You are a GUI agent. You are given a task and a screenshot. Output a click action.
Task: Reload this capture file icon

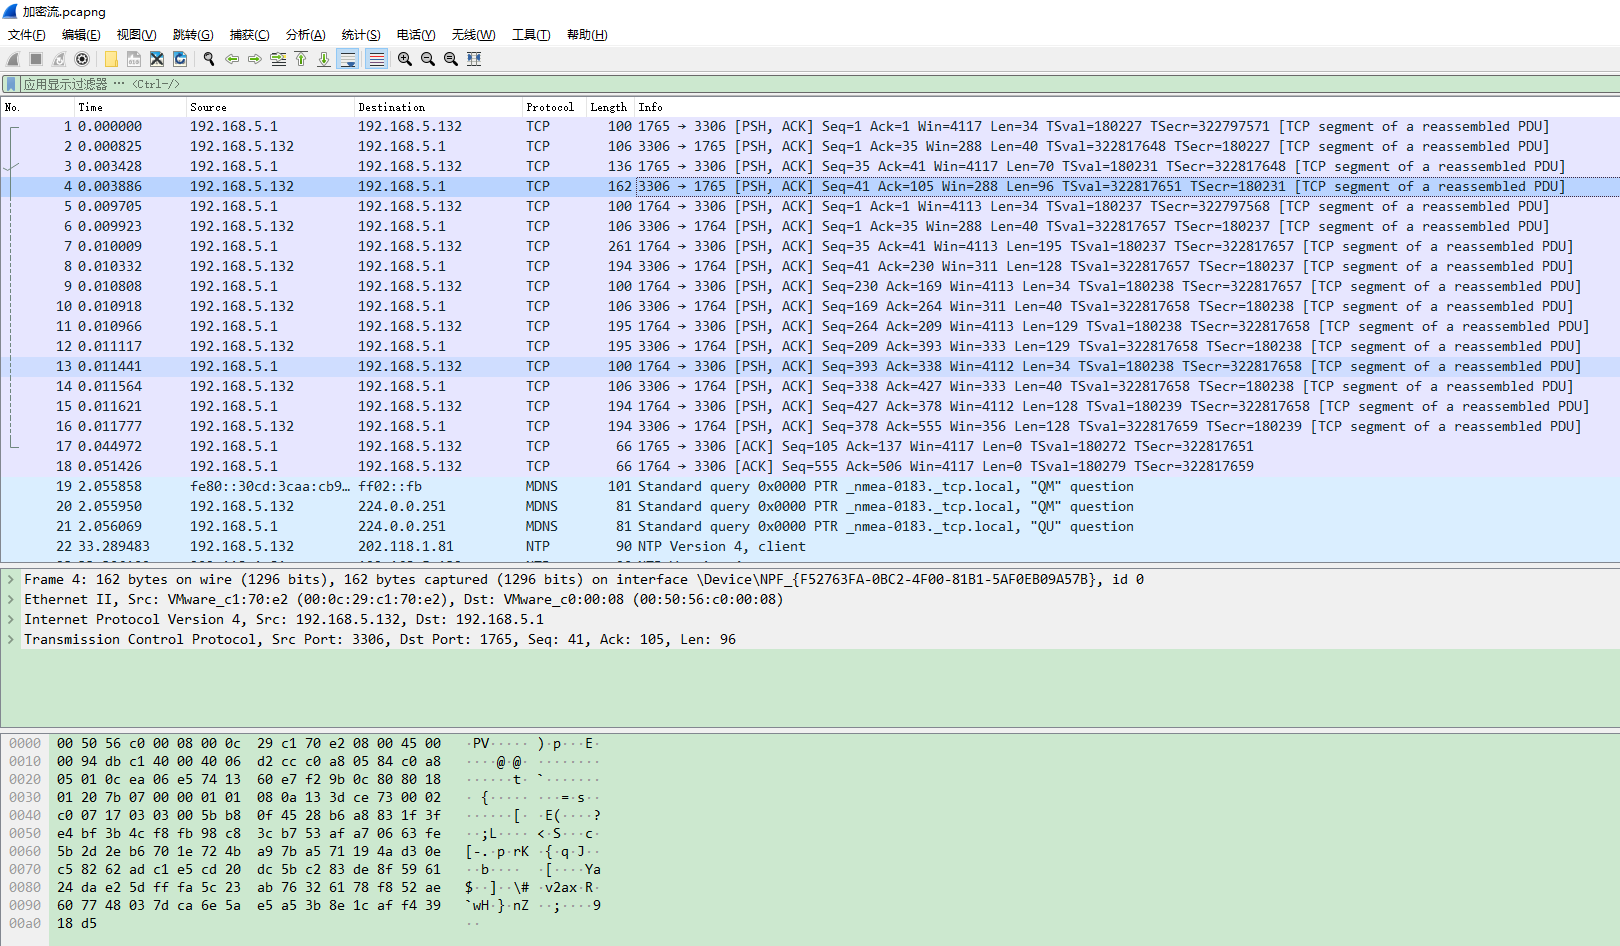coord(180,59)
